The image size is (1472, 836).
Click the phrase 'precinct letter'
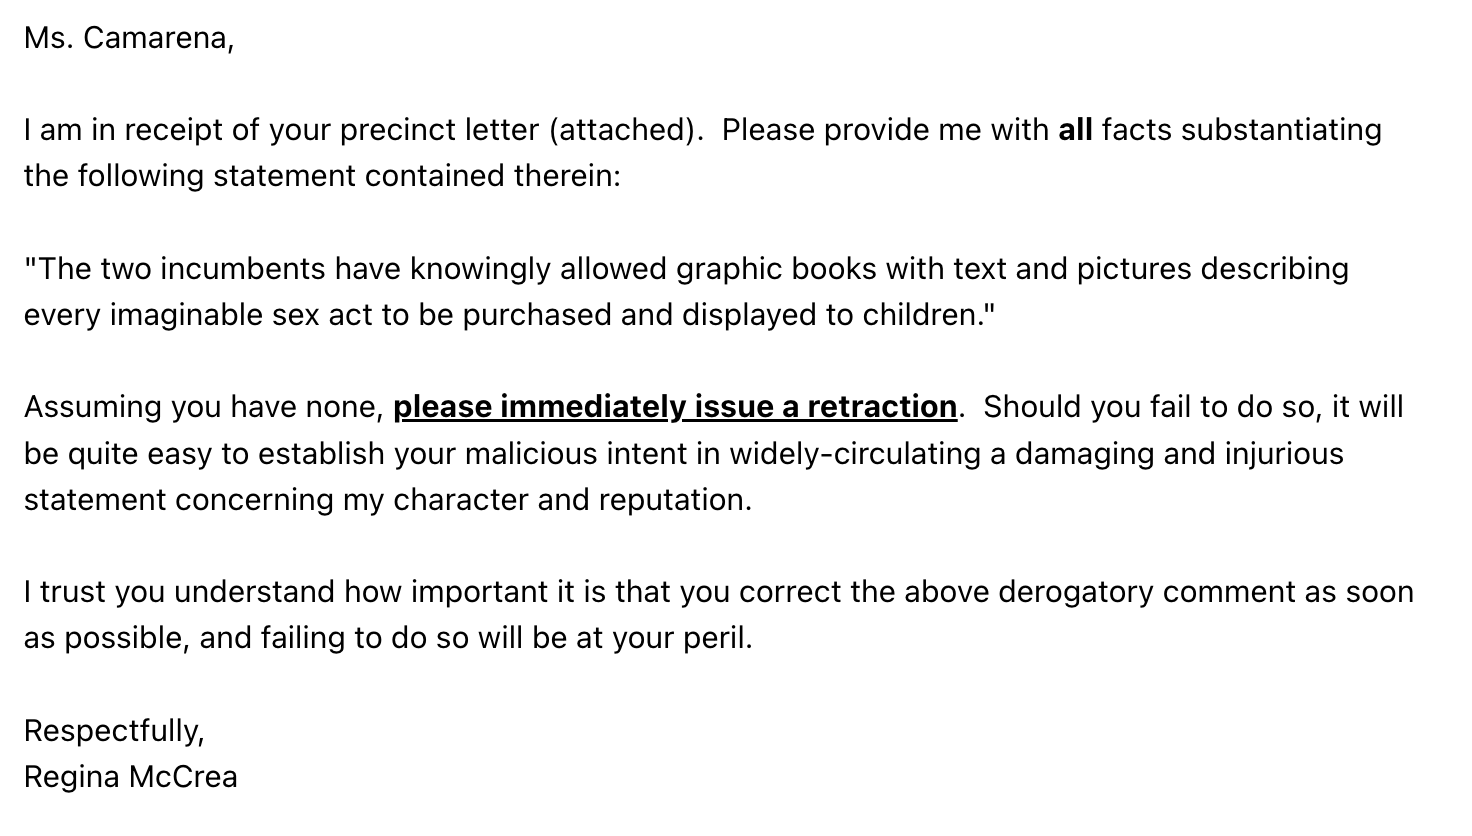click(x=438, y=130)
